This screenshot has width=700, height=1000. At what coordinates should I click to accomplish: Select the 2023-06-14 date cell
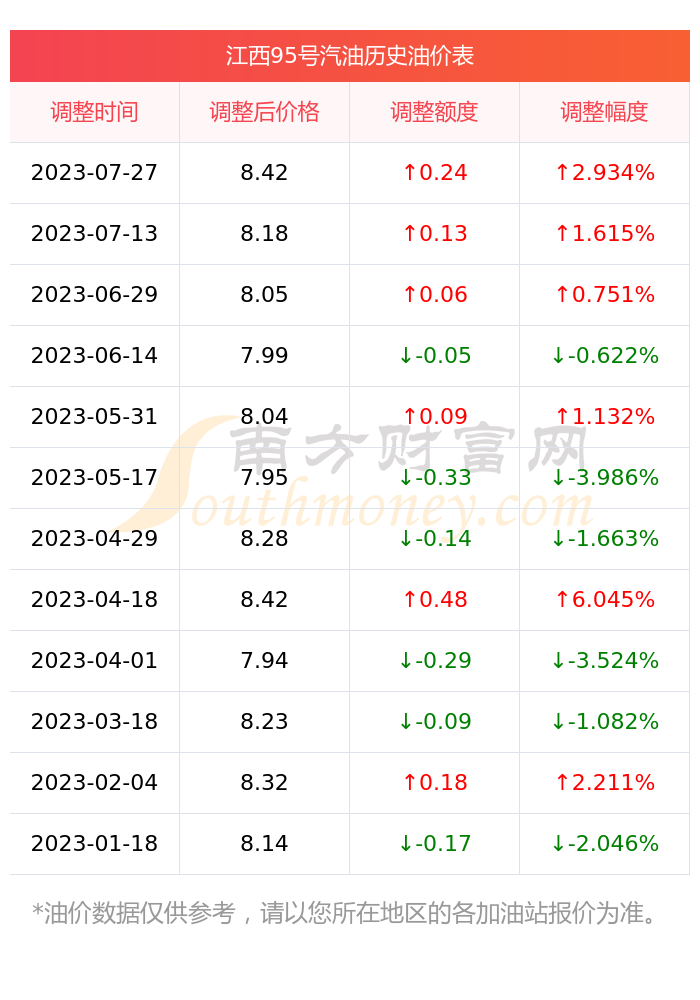pyautogui.click(x=94, y=356)
